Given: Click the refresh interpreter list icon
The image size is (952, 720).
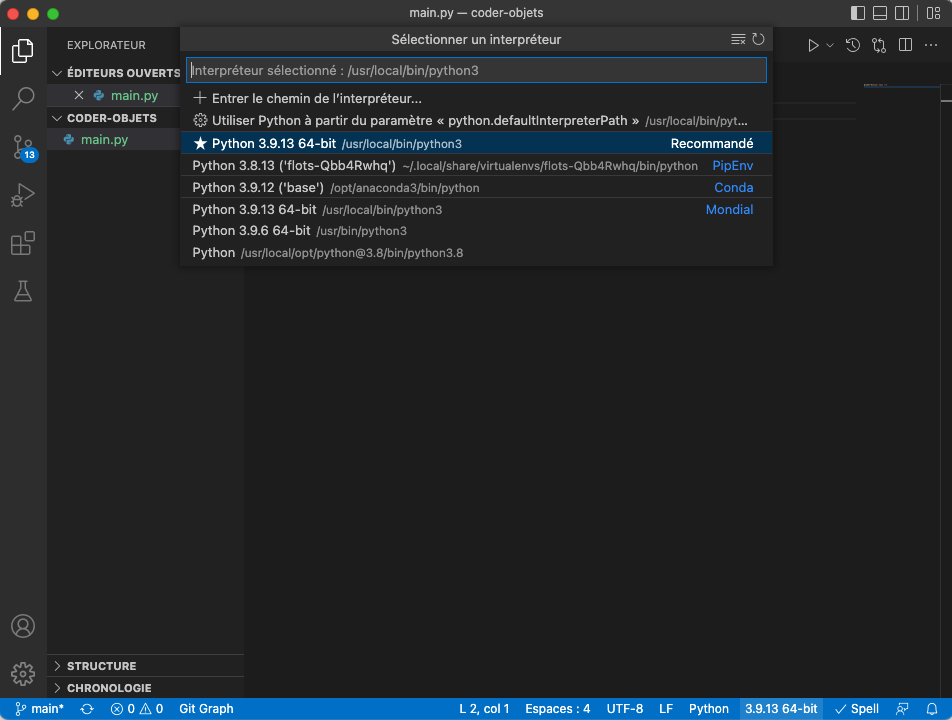Looking at the screenshot, I should tap(758, 40).
